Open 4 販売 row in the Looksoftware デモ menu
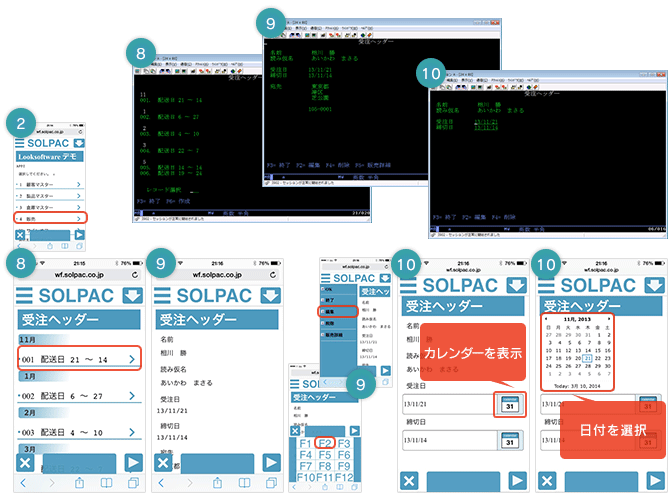 pyautogui.click(x=50, y=218)
